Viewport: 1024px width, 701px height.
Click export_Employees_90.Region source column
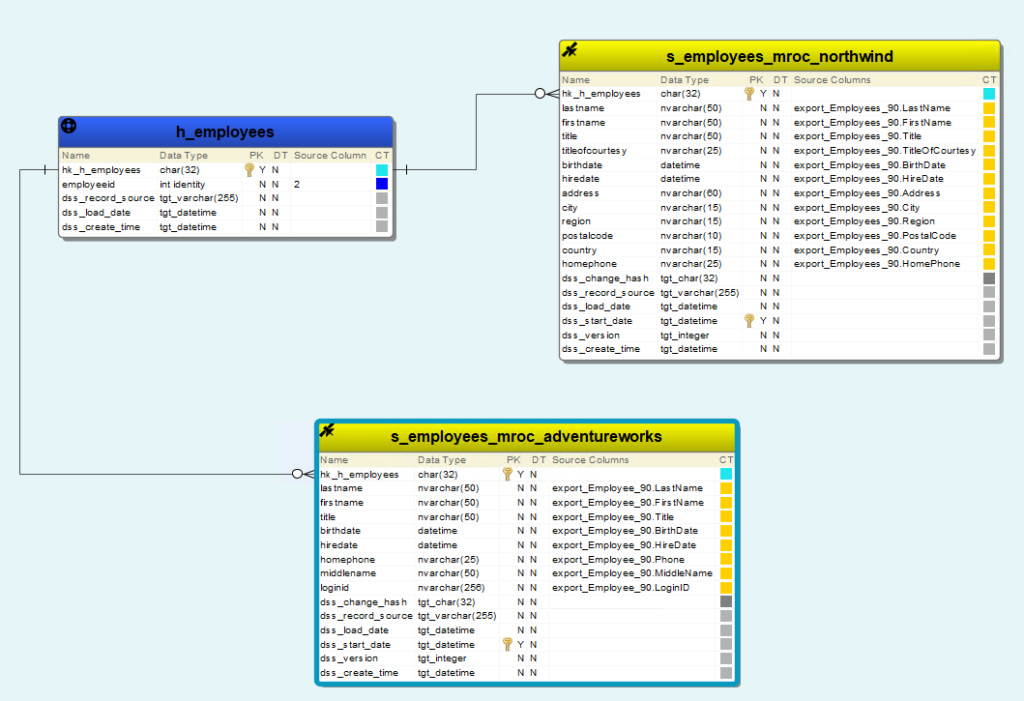[864, 221]
